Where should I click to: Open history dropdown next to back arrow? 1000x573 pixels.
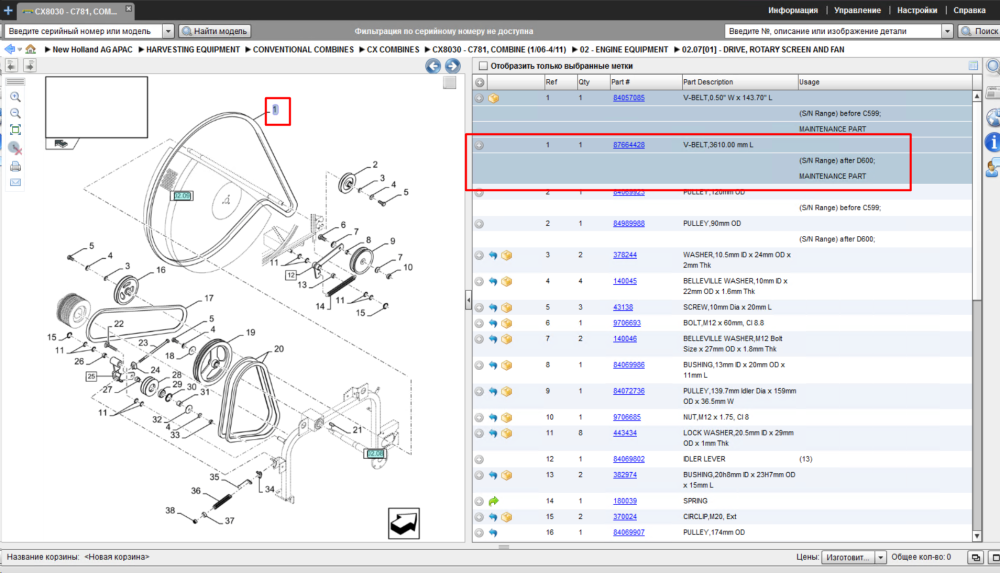(20, 49)
